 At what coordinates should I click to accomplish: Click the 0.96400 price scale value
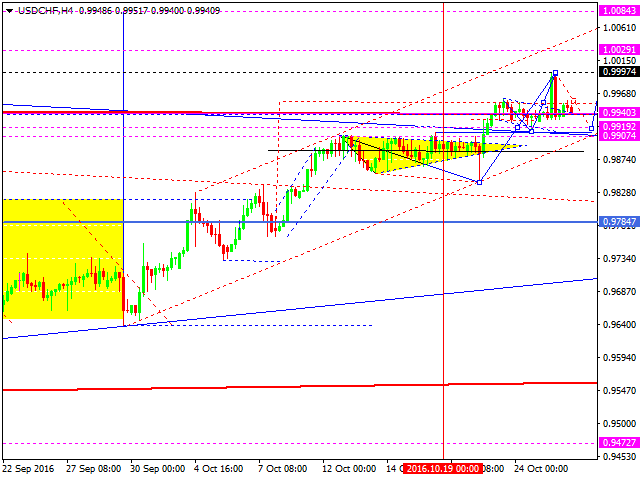point(620,325)
